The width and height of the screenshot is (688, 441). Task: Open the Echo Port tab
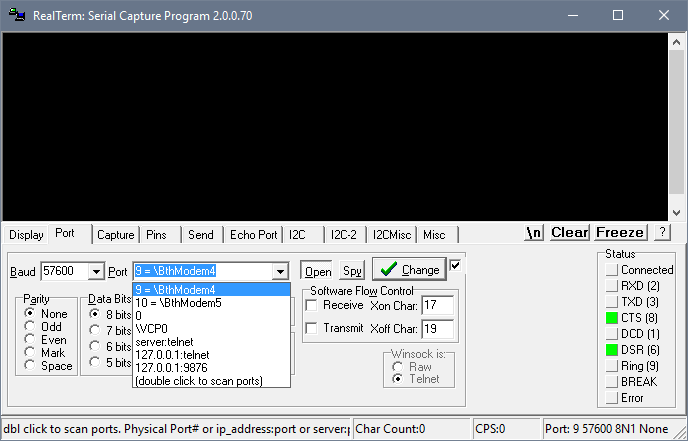(253, 235)
